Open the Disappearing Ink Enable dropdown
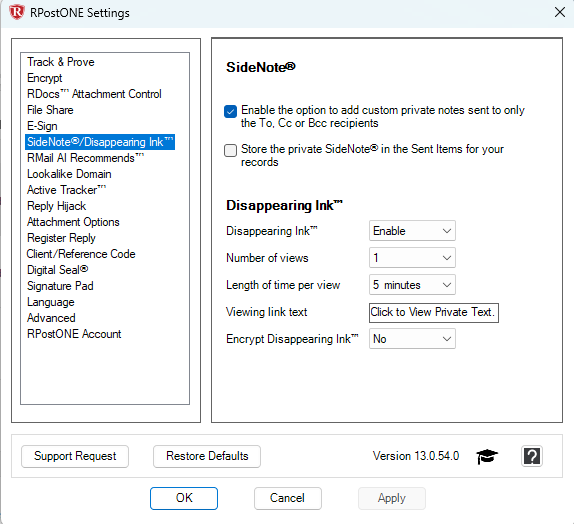 (x=412, y=231)
